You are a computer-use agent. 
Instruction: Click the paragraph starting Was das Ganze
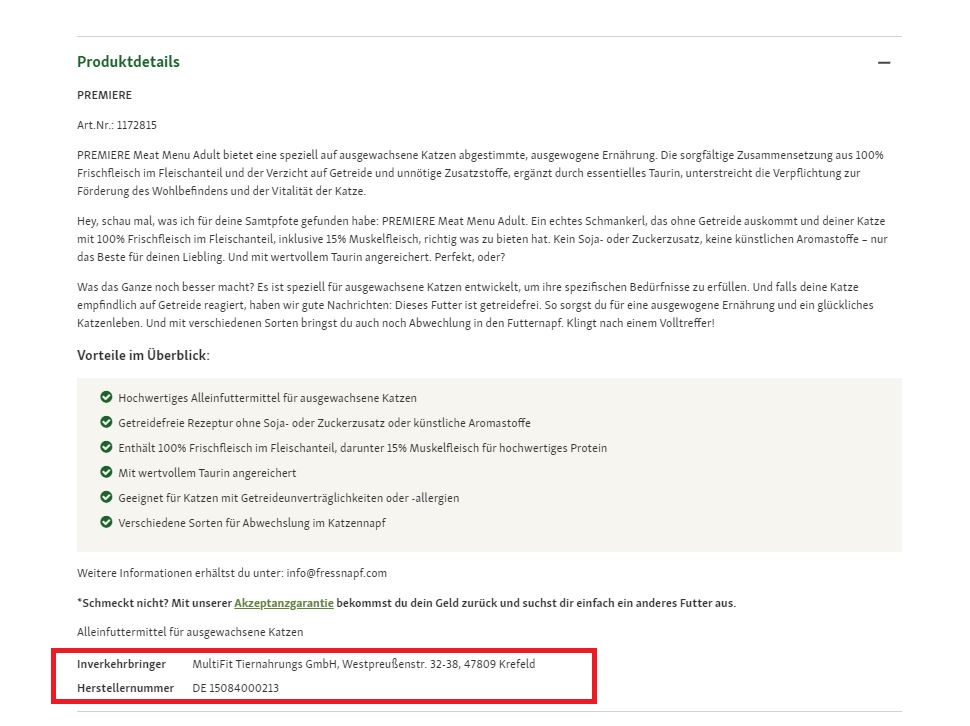475,305
